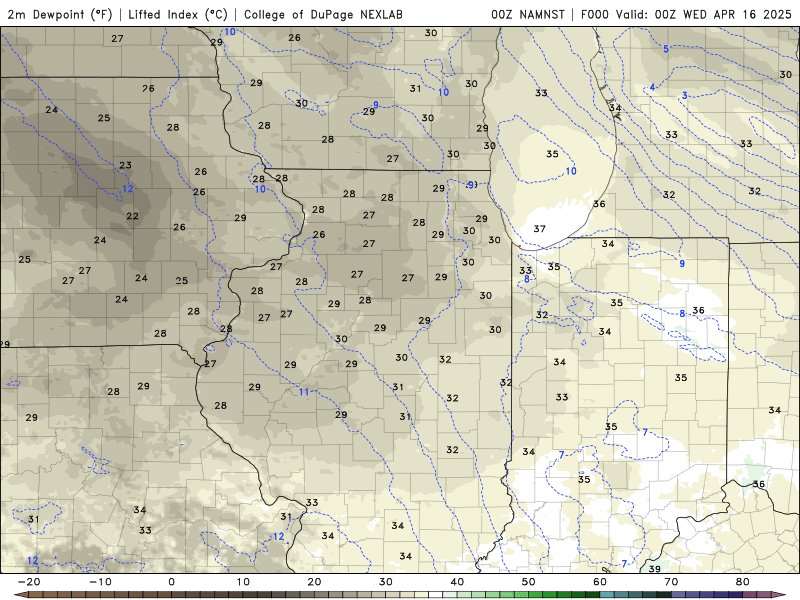Image resolution: width=800 pixels, height=600 pixels.
Task: Click the 'Lifted Index (°C)' title text
Action: click(178, 14)
